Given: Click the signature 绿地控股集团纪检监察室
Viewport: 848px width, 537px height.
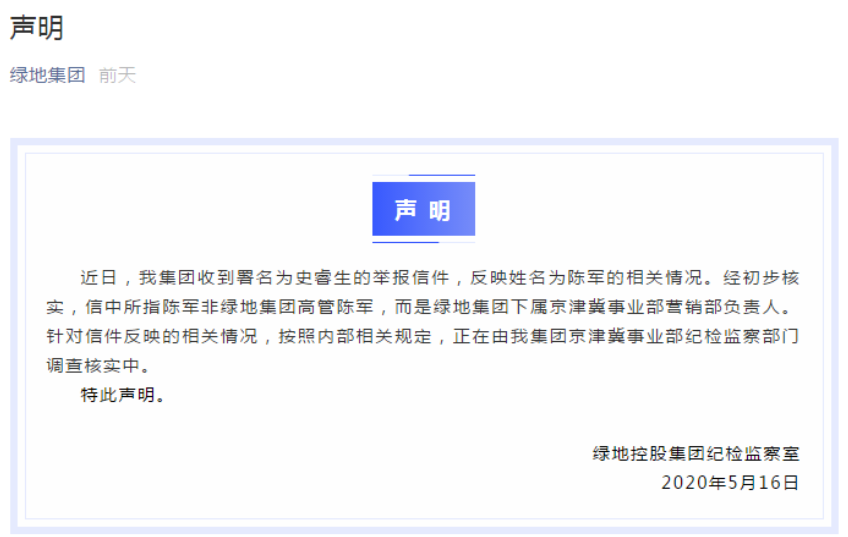Looking at the screenshot, I should [696, 453].
